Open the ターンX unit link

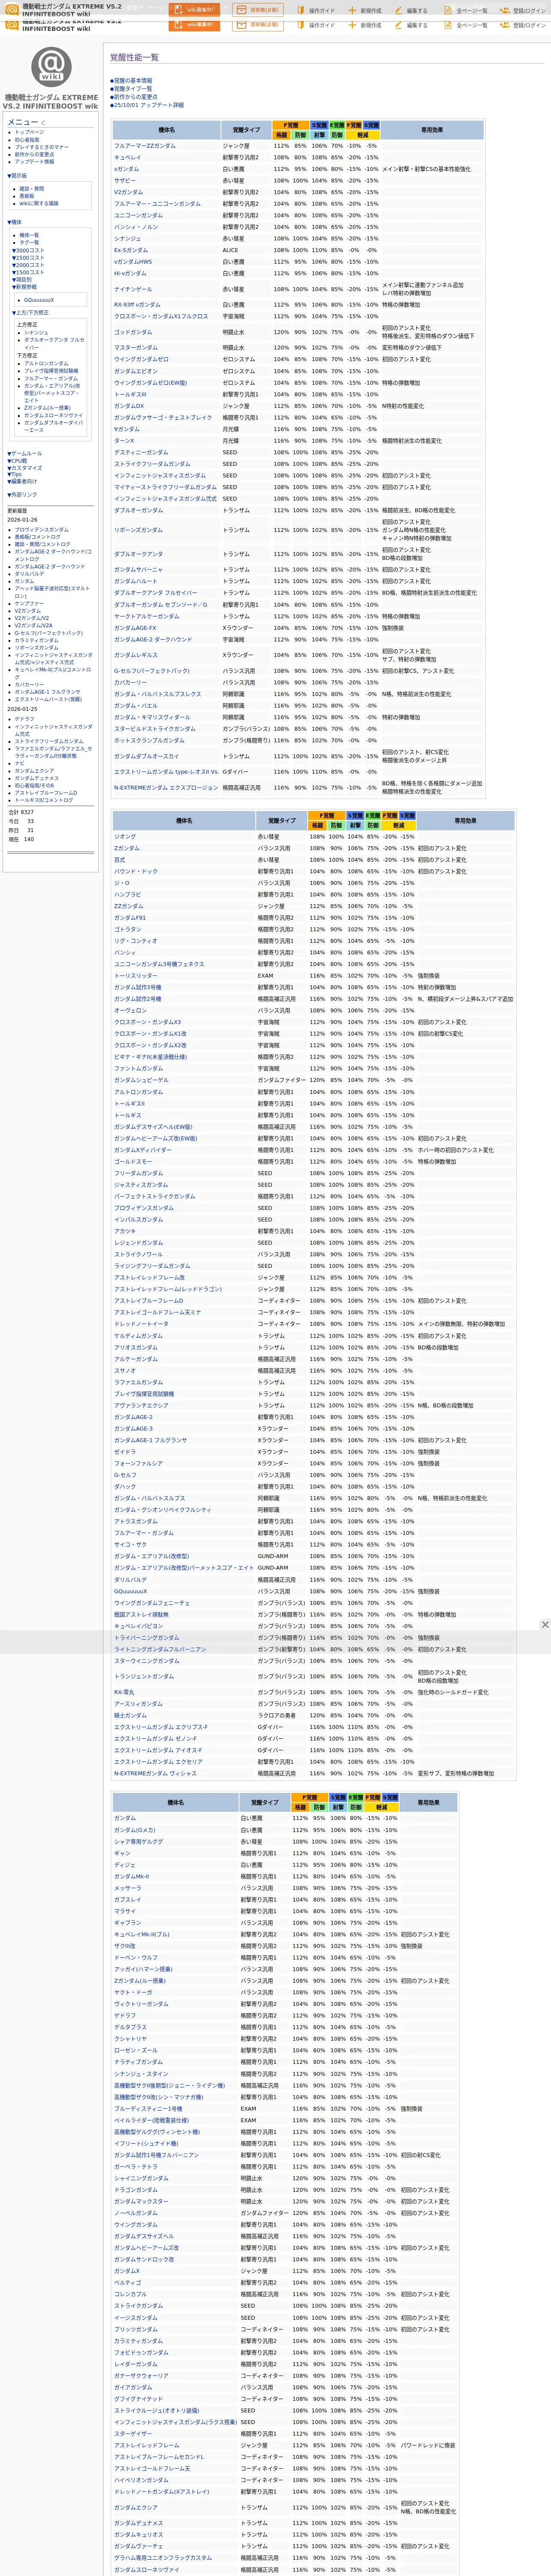click(124, 441)
